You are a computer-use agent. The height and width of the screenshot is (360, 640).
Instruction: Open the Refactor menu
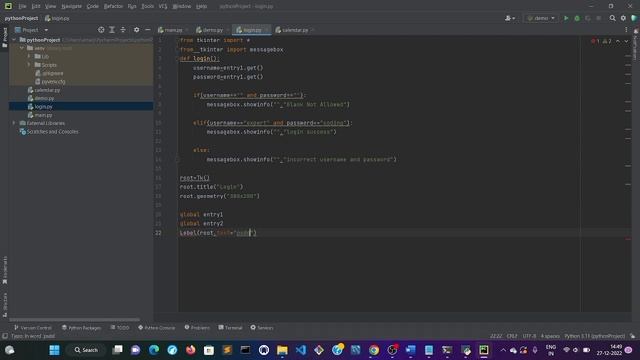(x=113, y=7)
